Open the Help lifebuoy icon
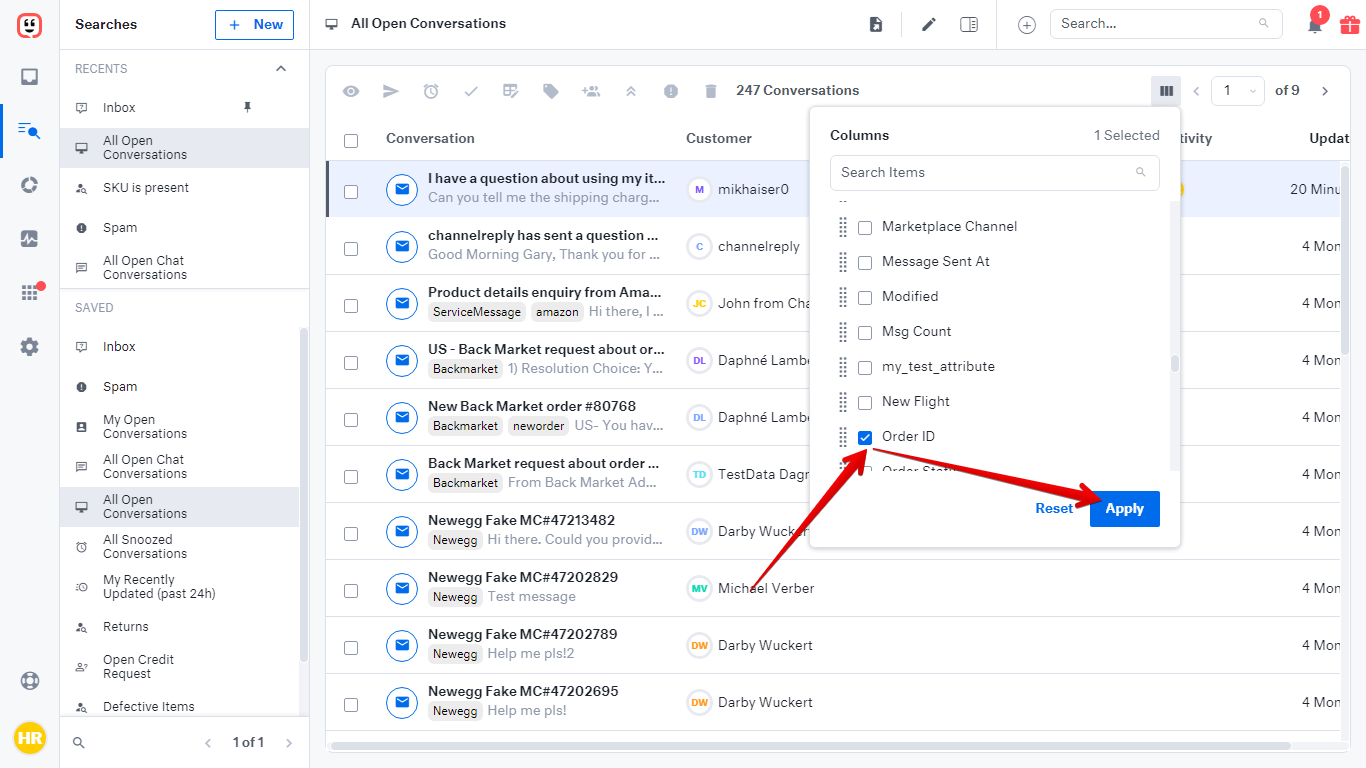 click(x=29, y=681)
